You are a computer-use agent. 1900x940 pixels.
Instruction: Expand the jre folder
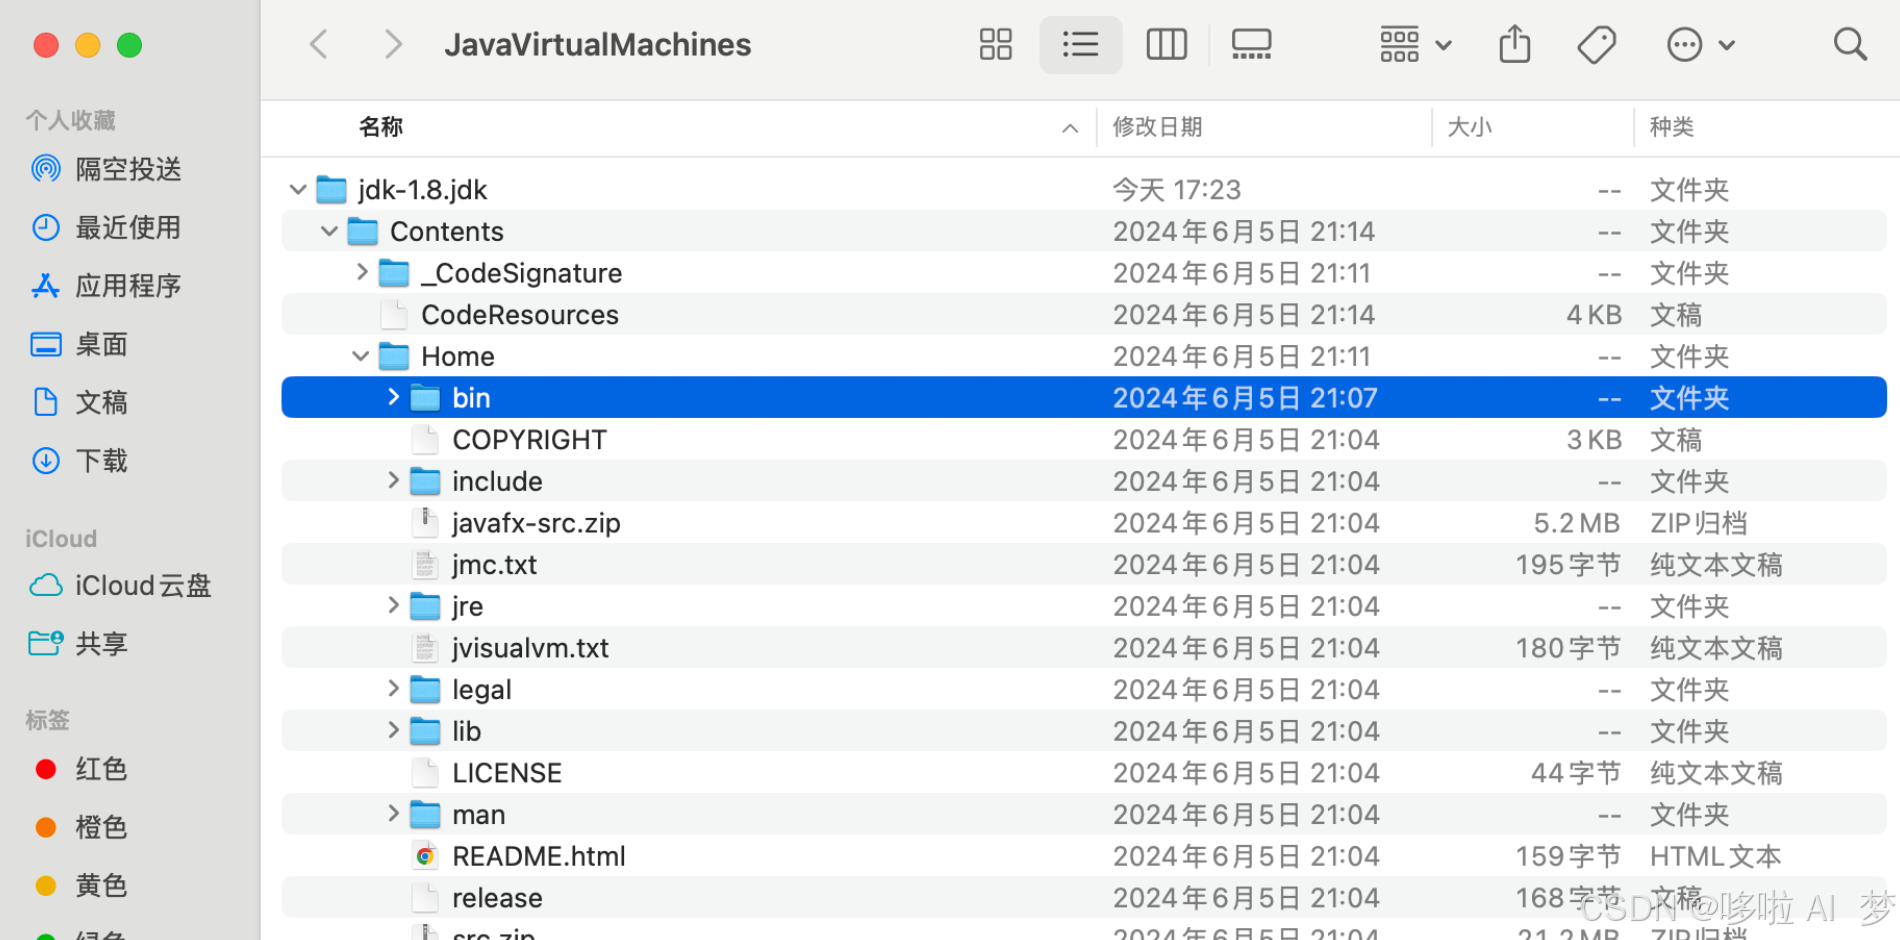[x=393, y=605]
